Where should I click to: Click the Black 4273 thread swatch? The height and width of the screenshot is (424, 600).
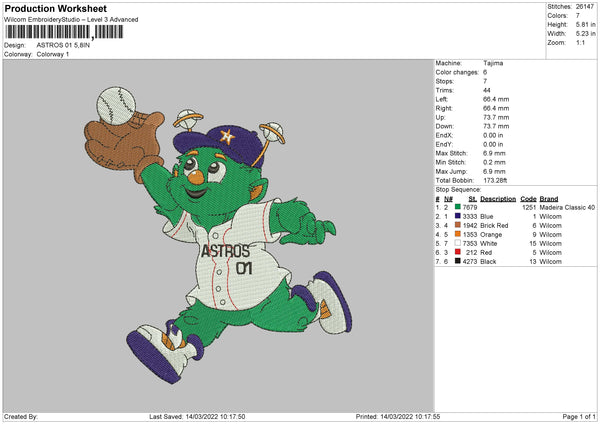(457, 261)
